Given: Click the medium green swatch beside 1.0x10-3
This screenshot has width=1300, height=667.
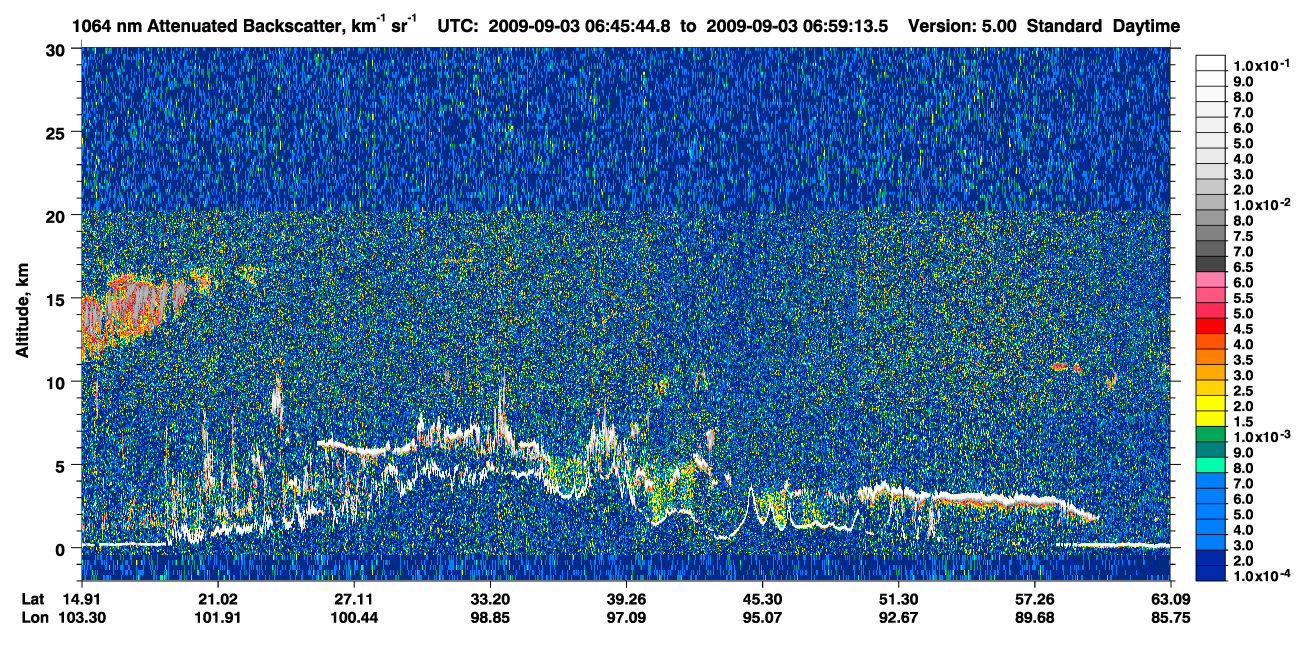Looking at the screenshot, I should click(x=1211, y=435).
